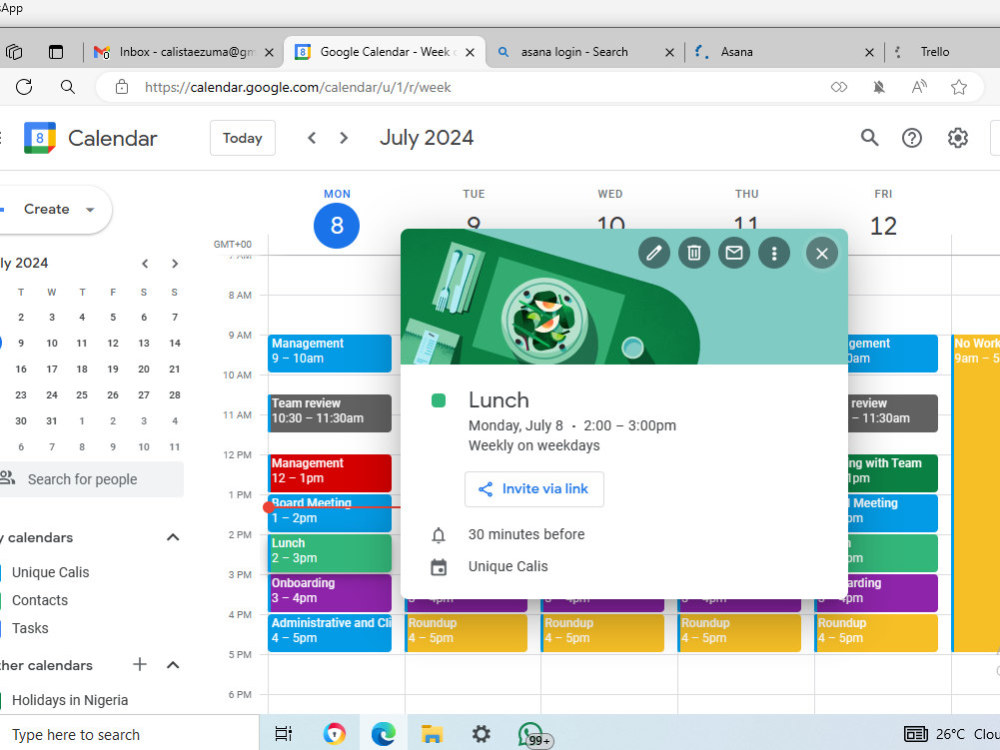Close the Lunch event popup
The width and height of the screenshot is (1000, 750).
[822, 253]
